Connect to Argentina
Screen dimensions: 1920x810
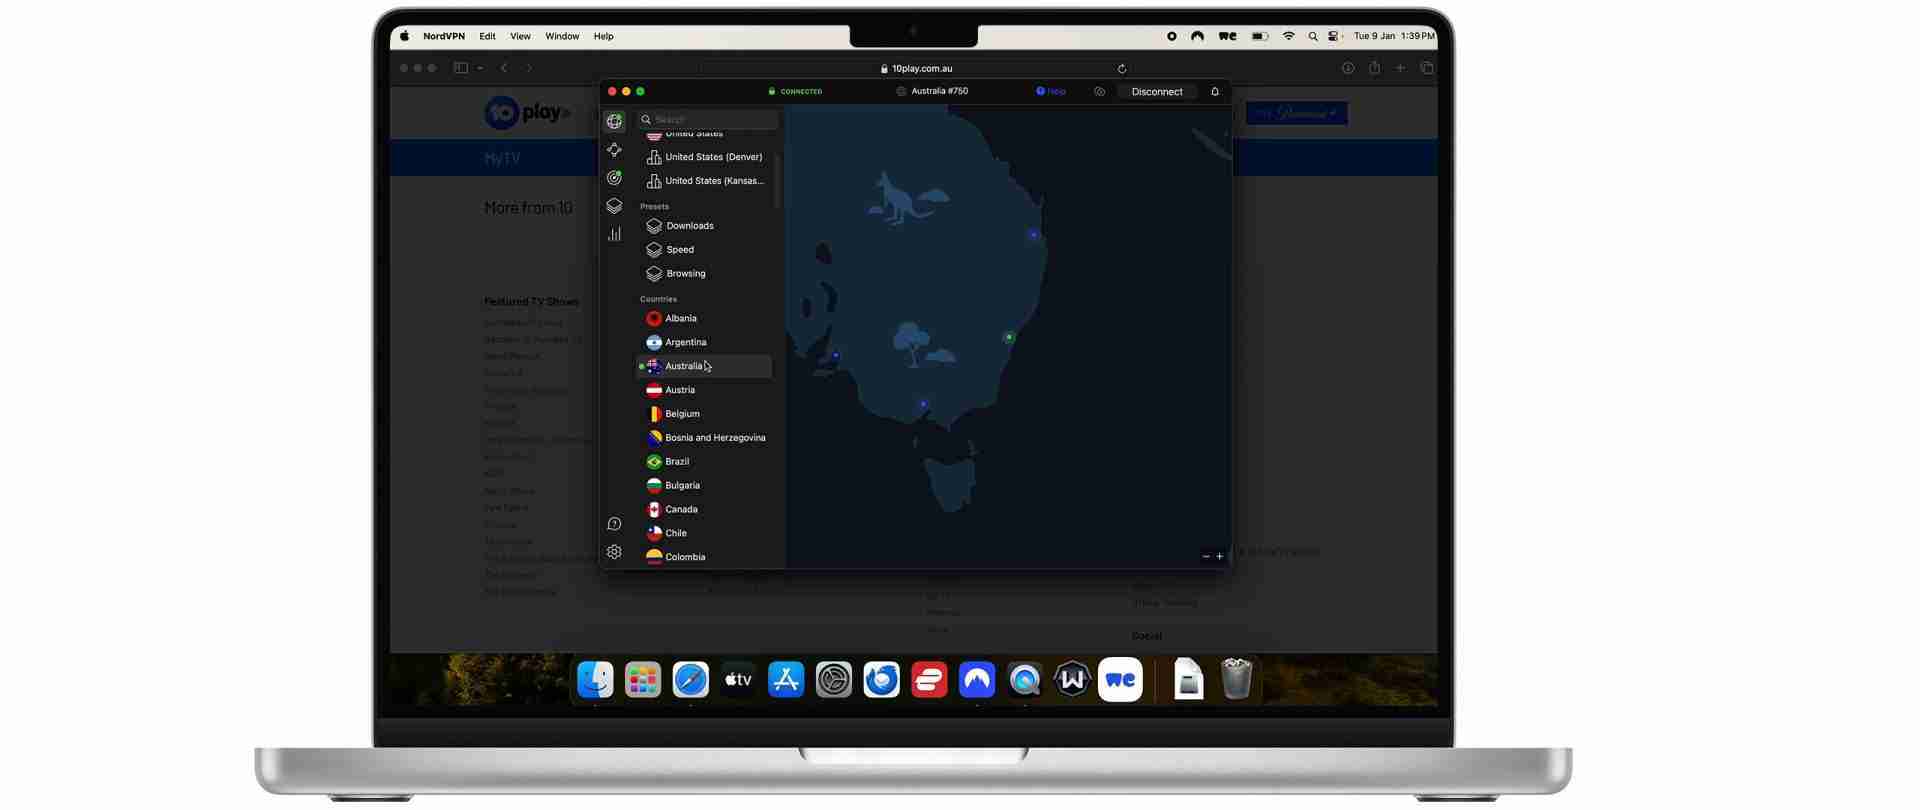705,343
